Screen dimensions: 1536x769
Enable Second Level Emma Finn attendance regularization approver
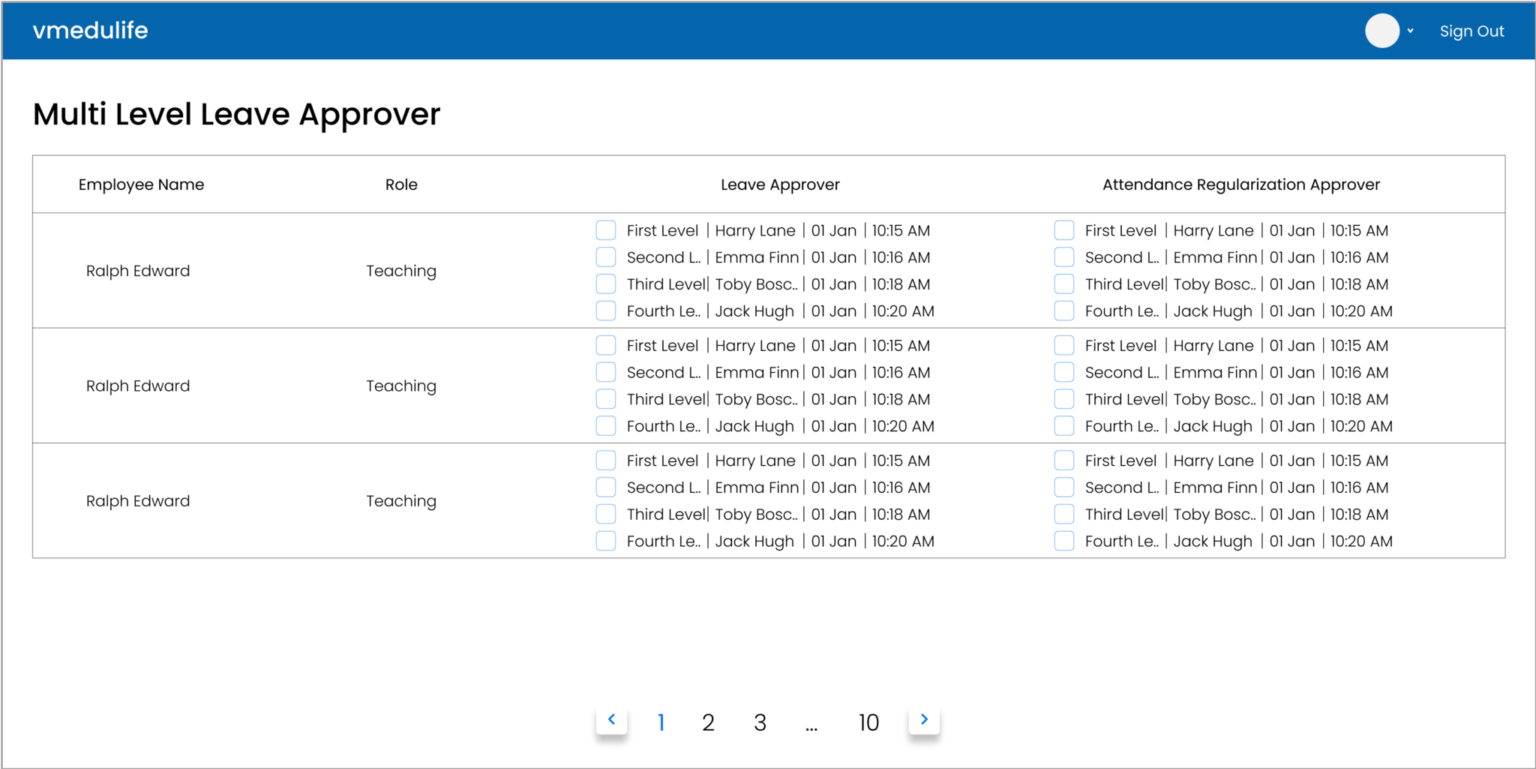(x=1064, y=256)
